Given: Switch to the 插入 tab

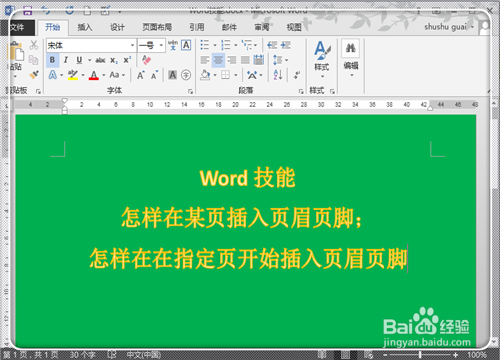Looking at the screenshot, I should tap(85, 27).
